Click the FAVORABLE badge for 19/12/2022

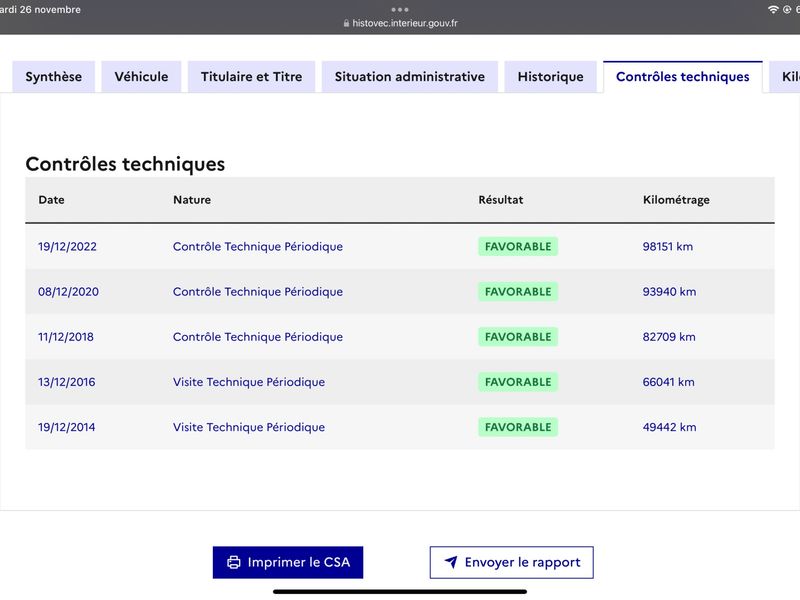(x=518, y=246)
